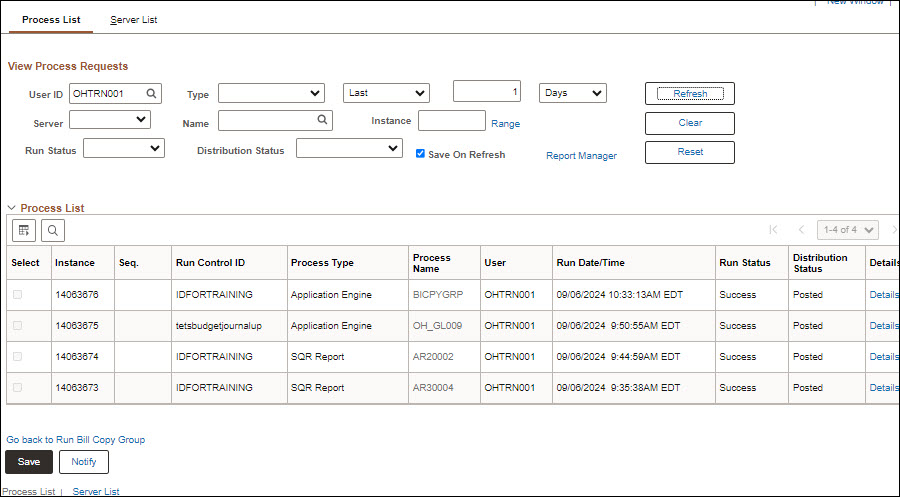Open the Report Manager link
The width and height of the screenshot is (900, 497).
click(581, 156)
